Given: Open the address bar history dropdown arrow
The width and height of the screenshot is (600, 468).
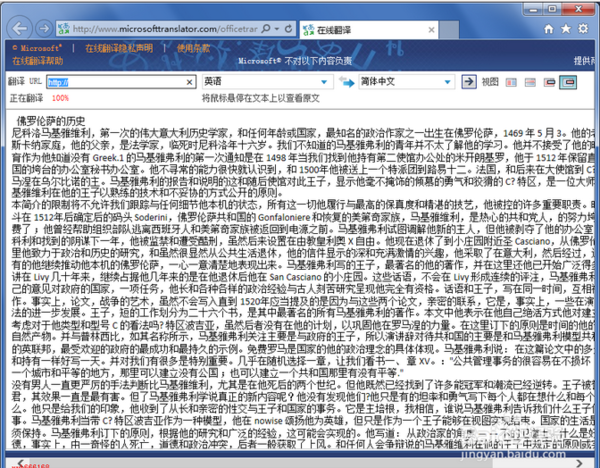Looking at the screenshot, I should [x=277, y=29].
